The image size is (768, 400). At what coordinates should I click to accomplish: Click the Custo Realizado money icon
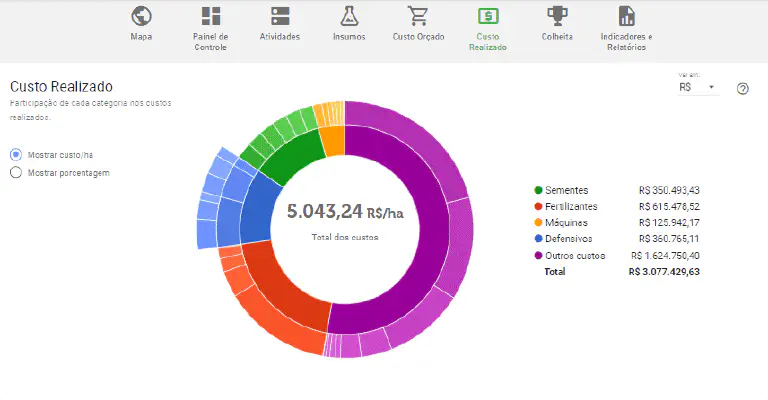click(x=488, y=17)
